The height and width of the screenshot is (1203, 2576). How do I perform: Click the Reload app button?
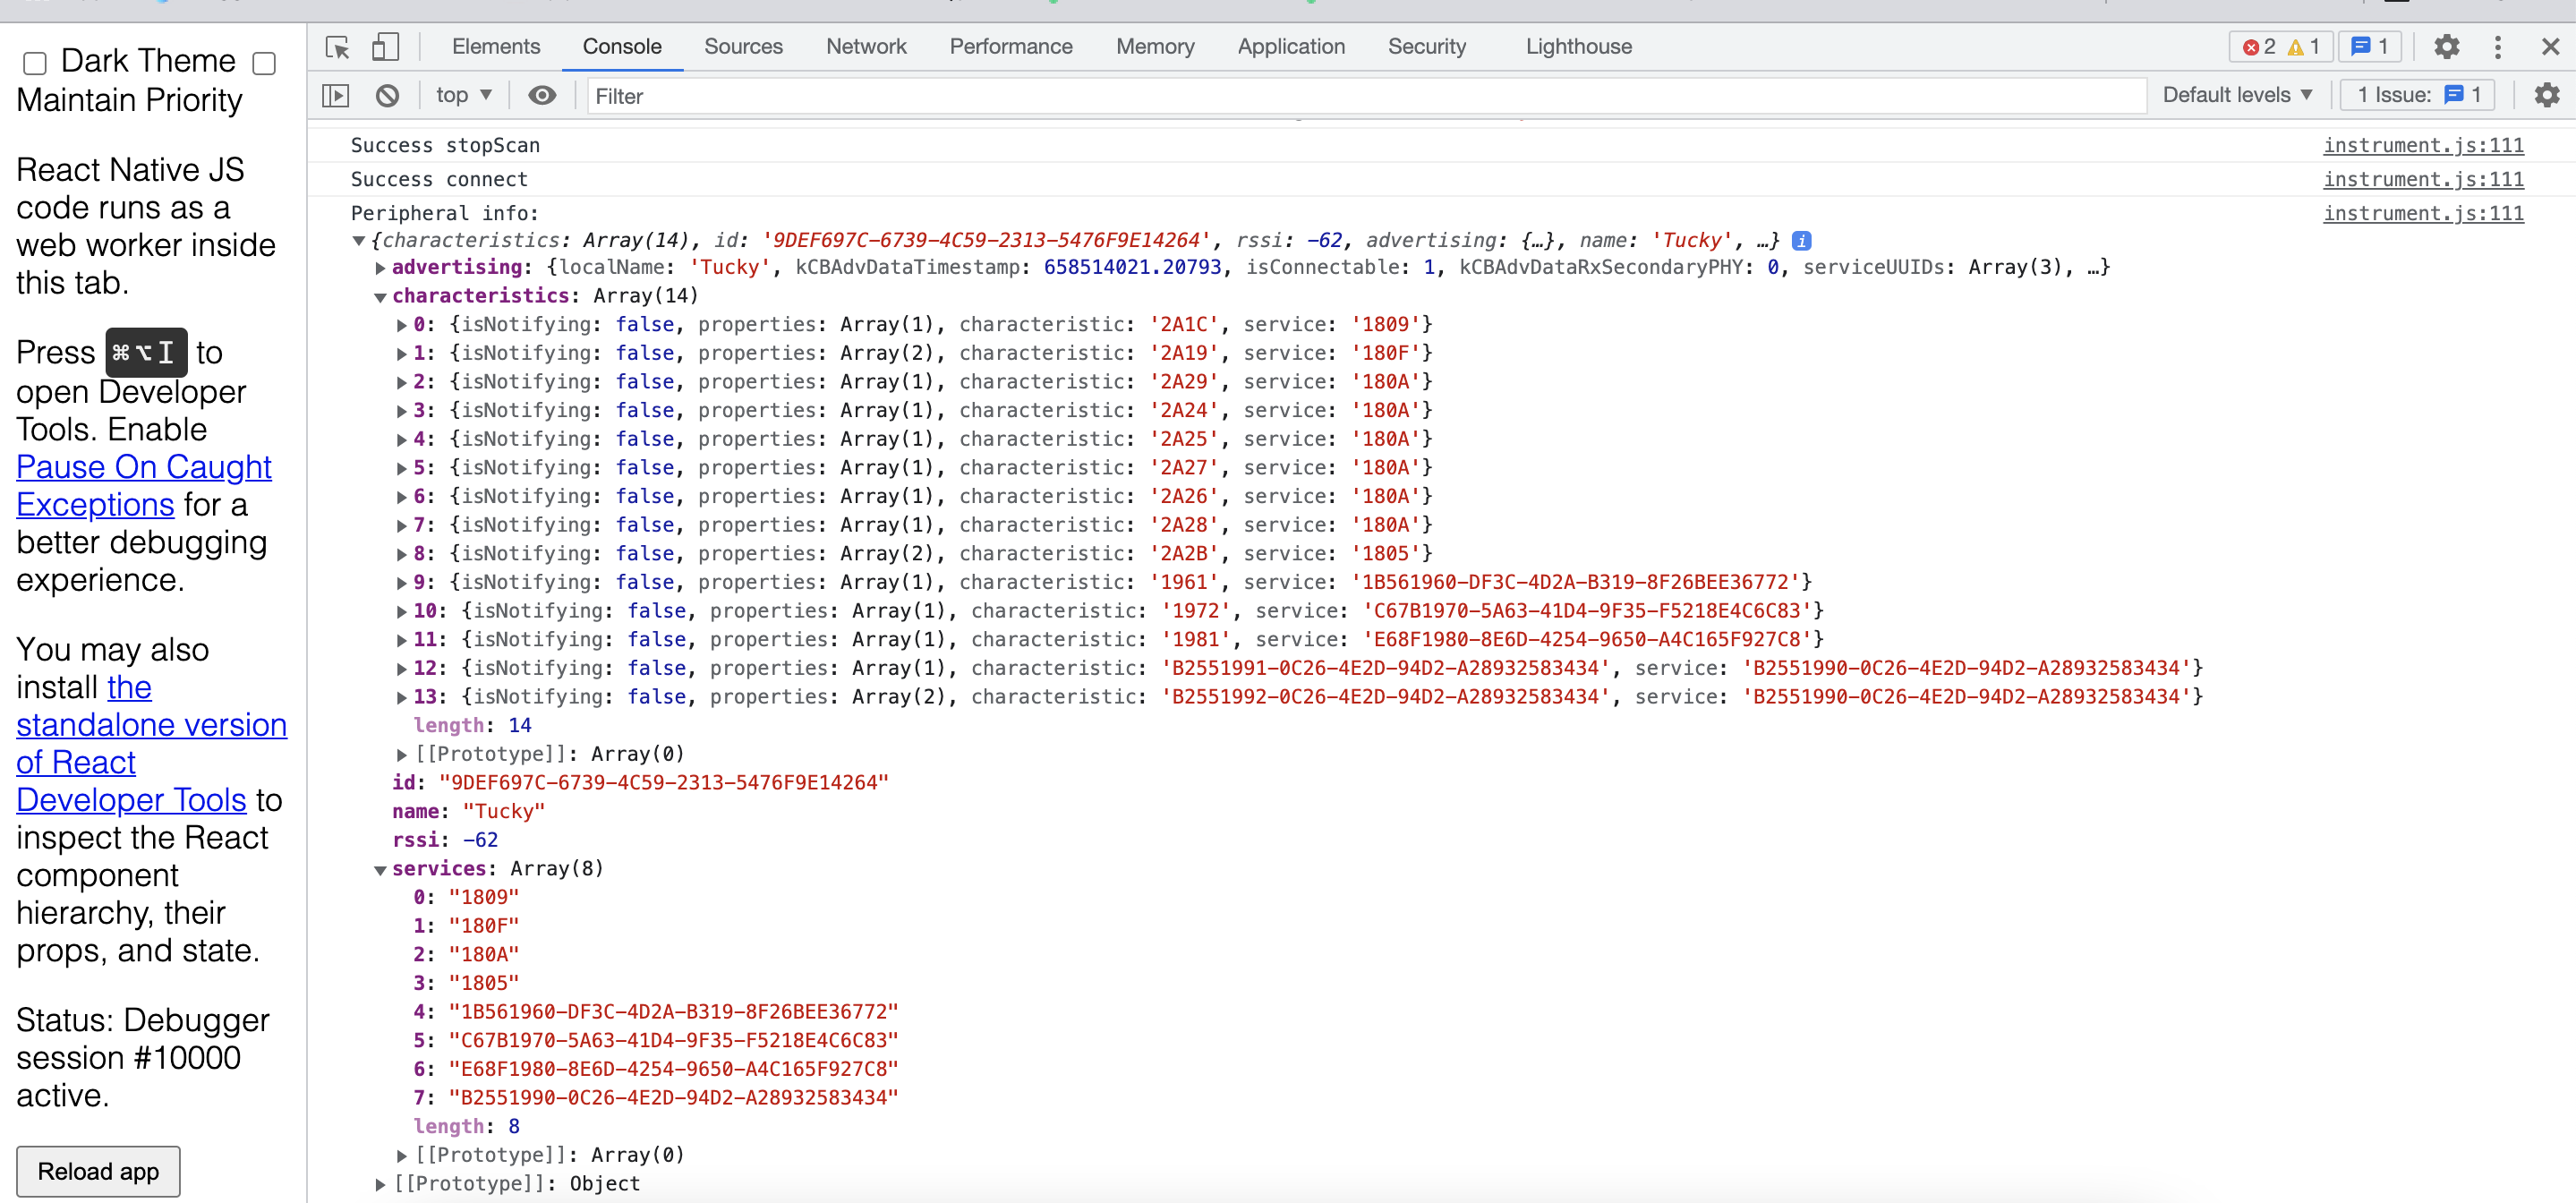[97, 1171]
